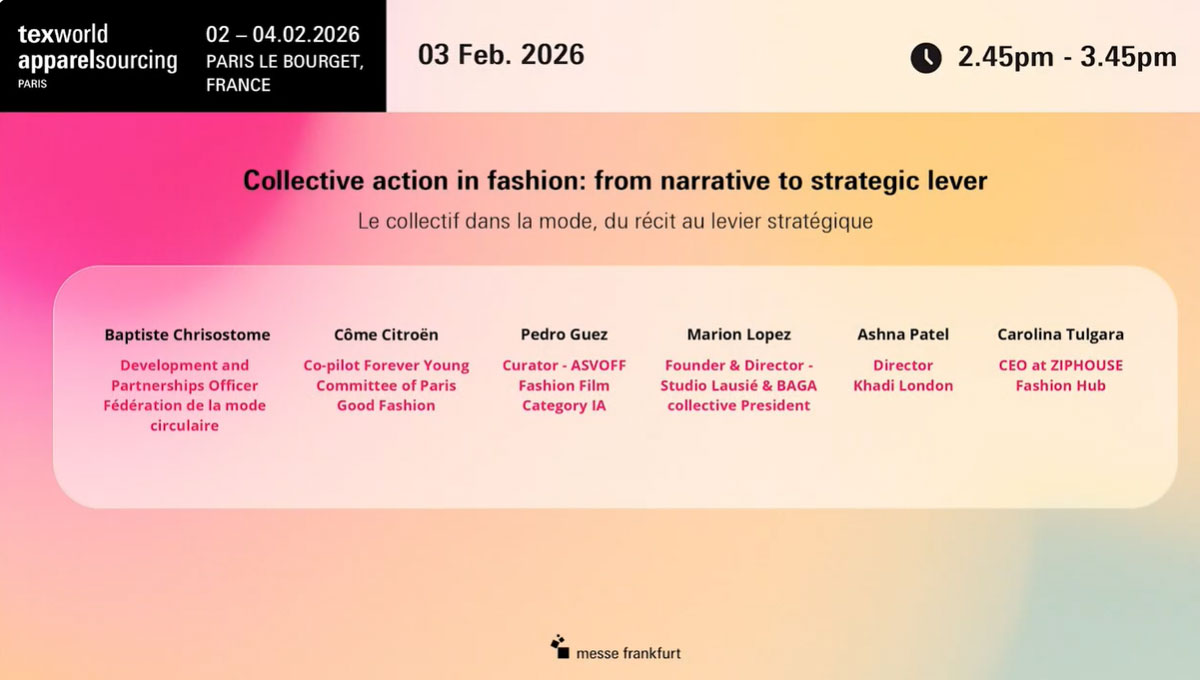Click the session title about collective action in fashion

[x=614, y=180]
